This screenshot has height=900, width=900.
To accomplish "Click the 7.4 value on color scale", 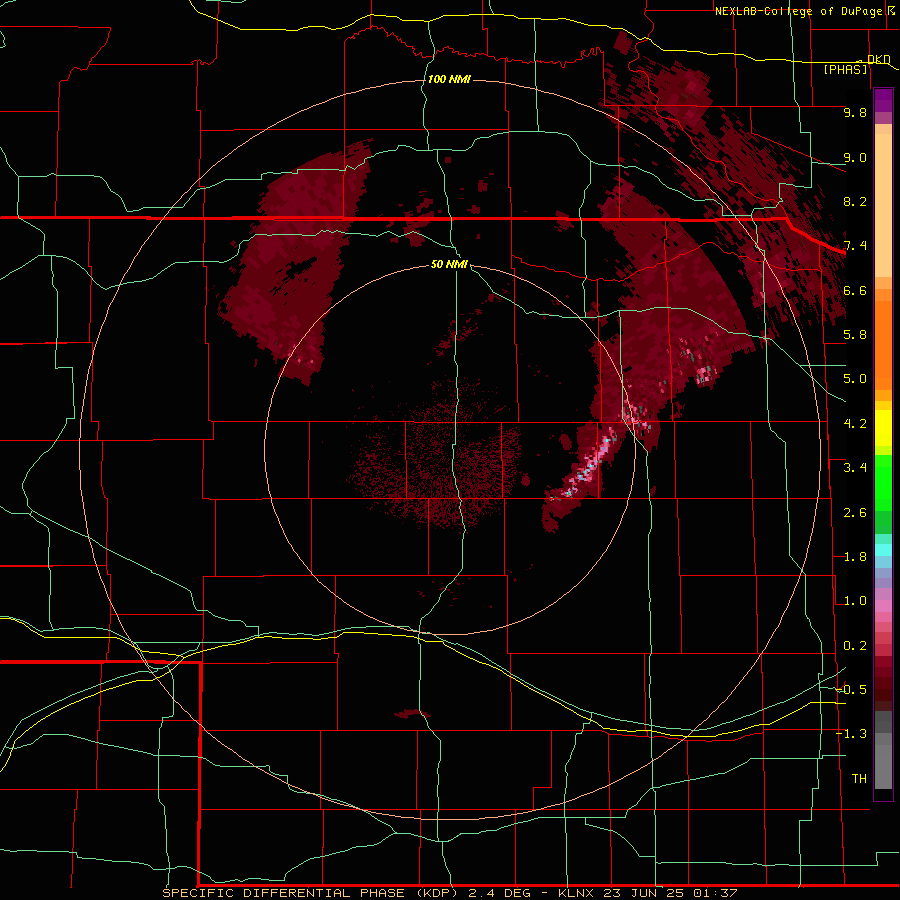I will 855,246.
